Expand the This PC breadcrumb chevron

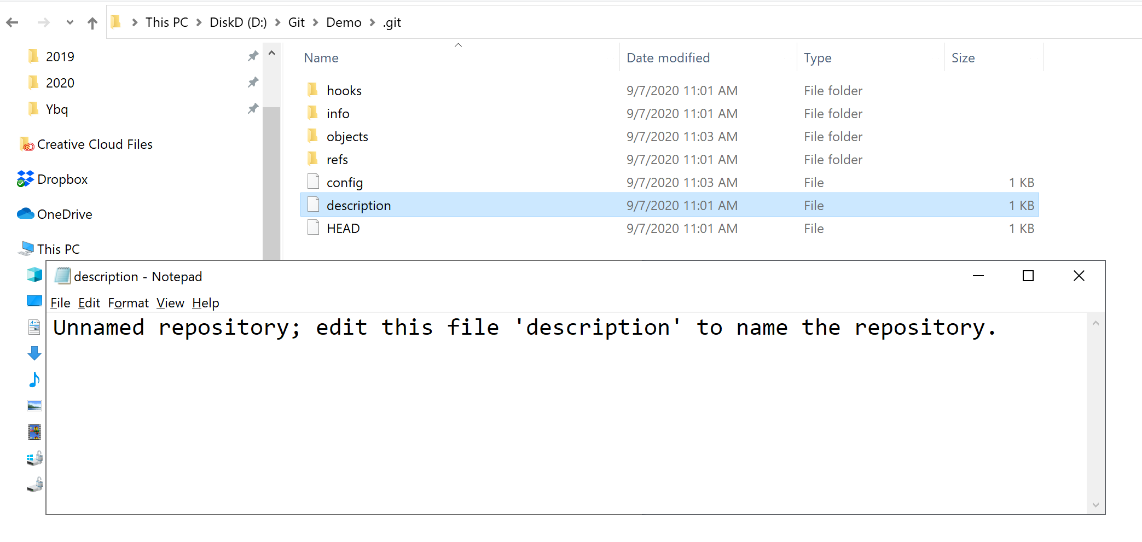(x=197, y=23)
